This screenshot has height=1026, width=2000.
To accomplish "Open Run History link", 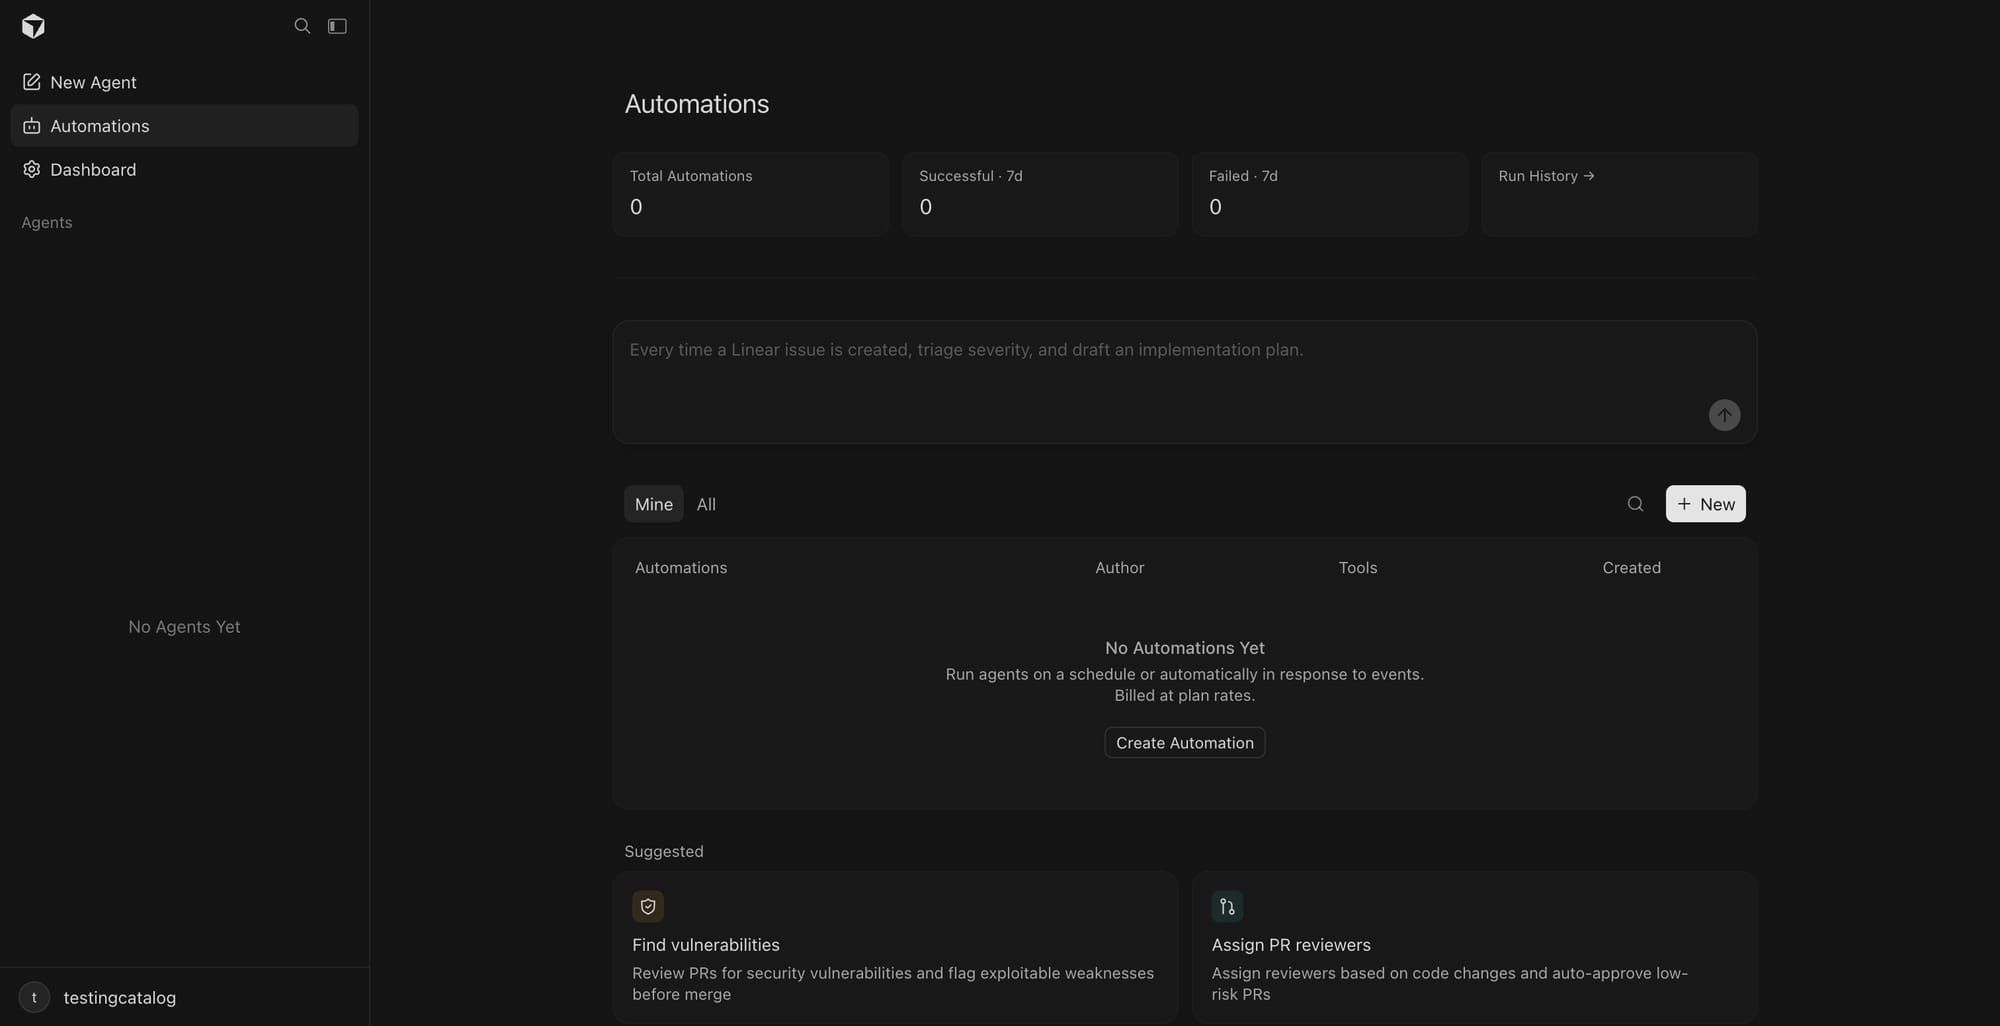I will coord(1619,194).
